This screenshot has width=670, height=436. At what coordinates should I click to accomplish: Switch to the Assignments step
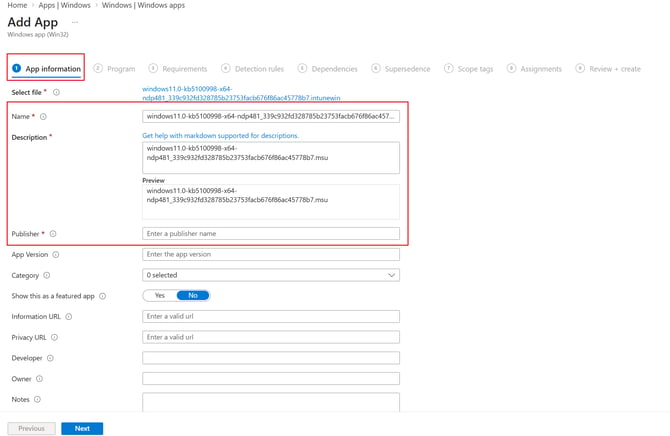(534, 69)
